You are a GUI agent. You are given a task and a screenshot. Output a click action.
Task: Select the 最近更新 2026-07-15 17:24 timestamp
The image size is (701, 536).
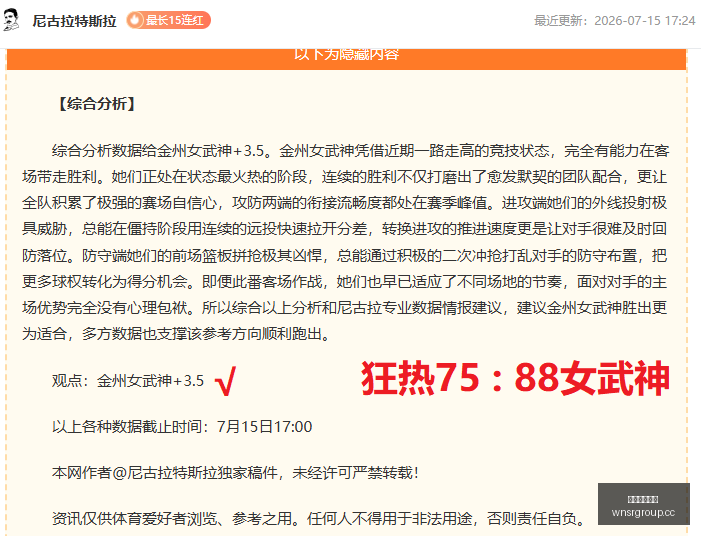click(615, 21)
